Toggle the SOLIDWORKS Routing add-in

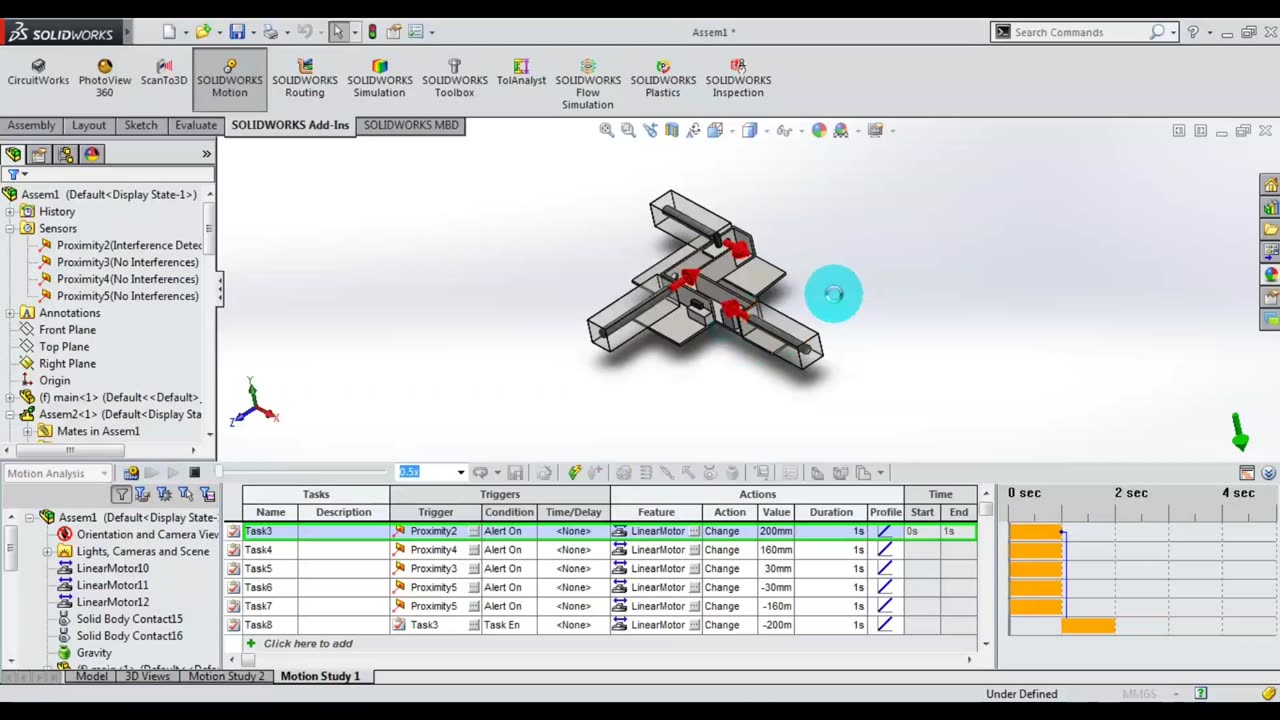tap(305, 78)
